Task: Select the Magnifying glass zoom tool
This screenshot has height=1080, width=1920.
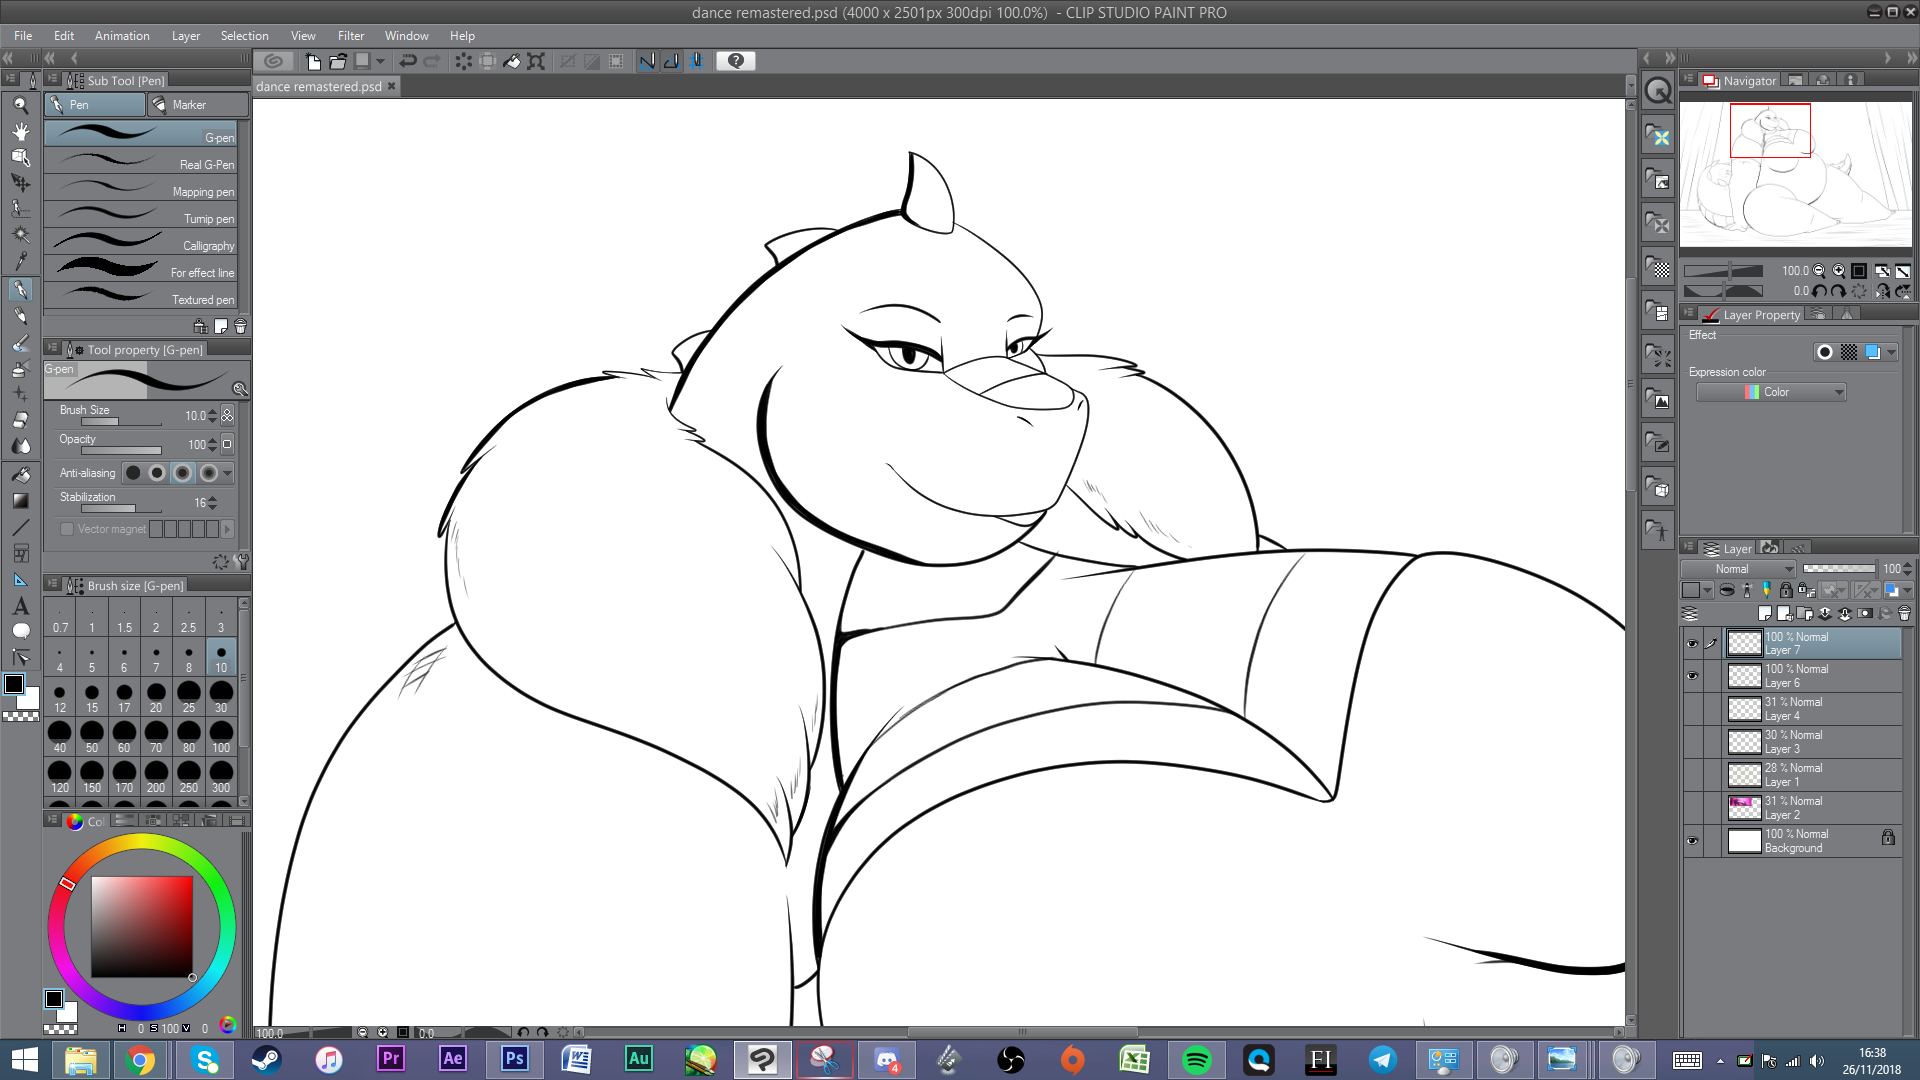Action: tap(20, 104)
